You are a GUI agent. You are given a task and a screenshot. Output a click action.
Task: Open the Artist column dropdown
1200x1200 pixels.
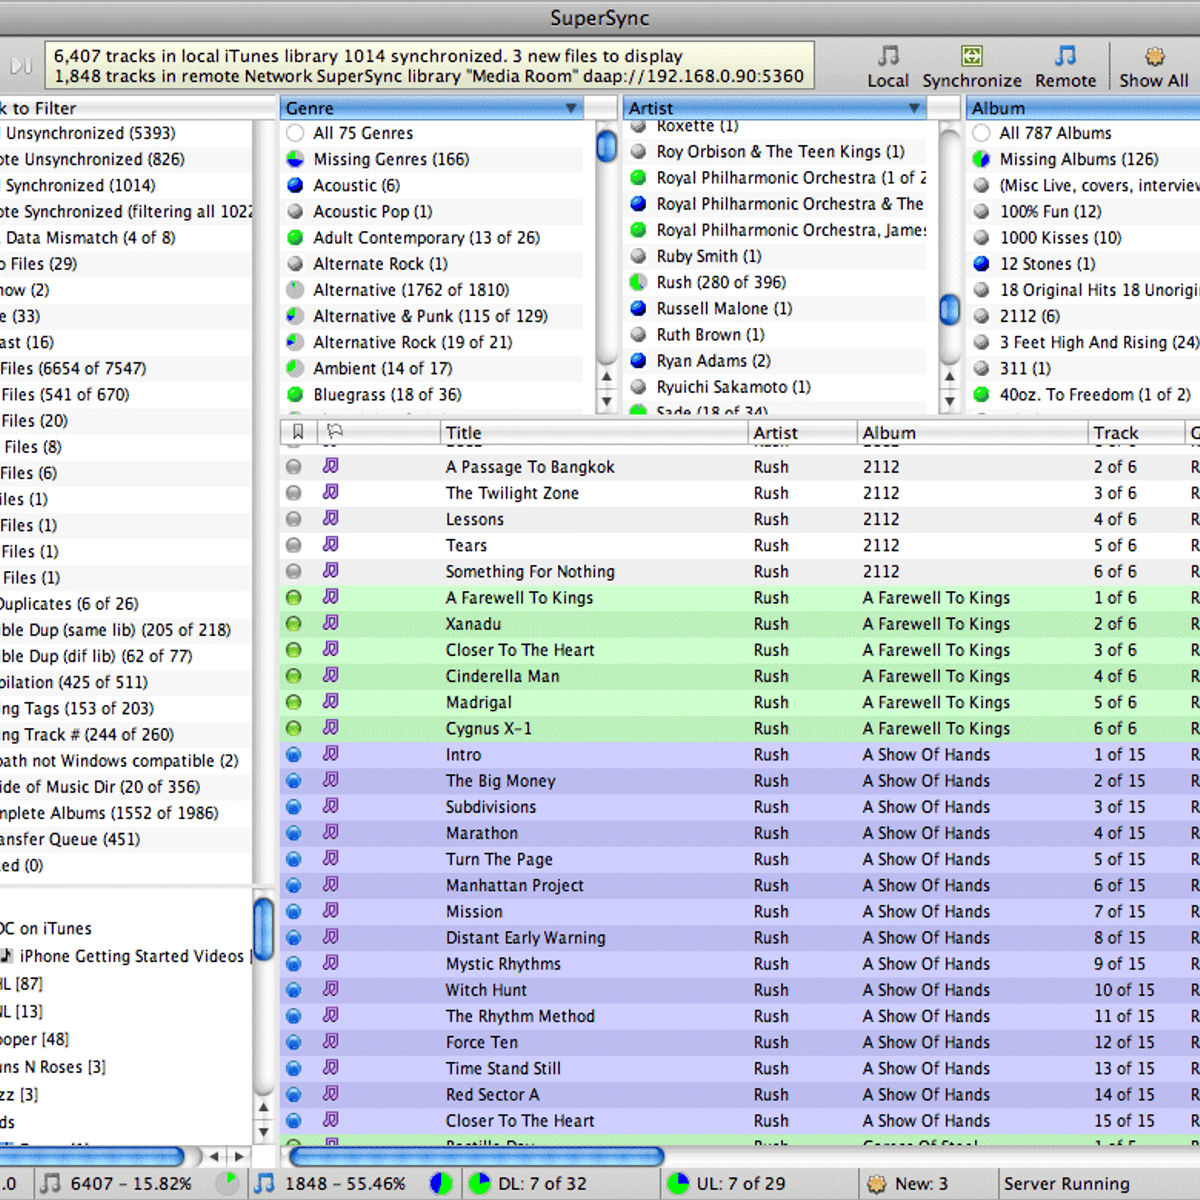pyautogui.click(x=914, y=108)
